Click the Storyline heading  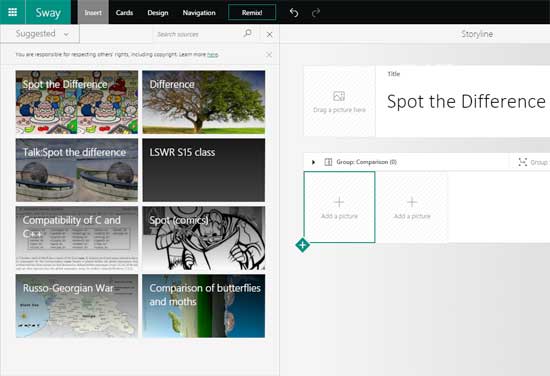coord(477,34)
